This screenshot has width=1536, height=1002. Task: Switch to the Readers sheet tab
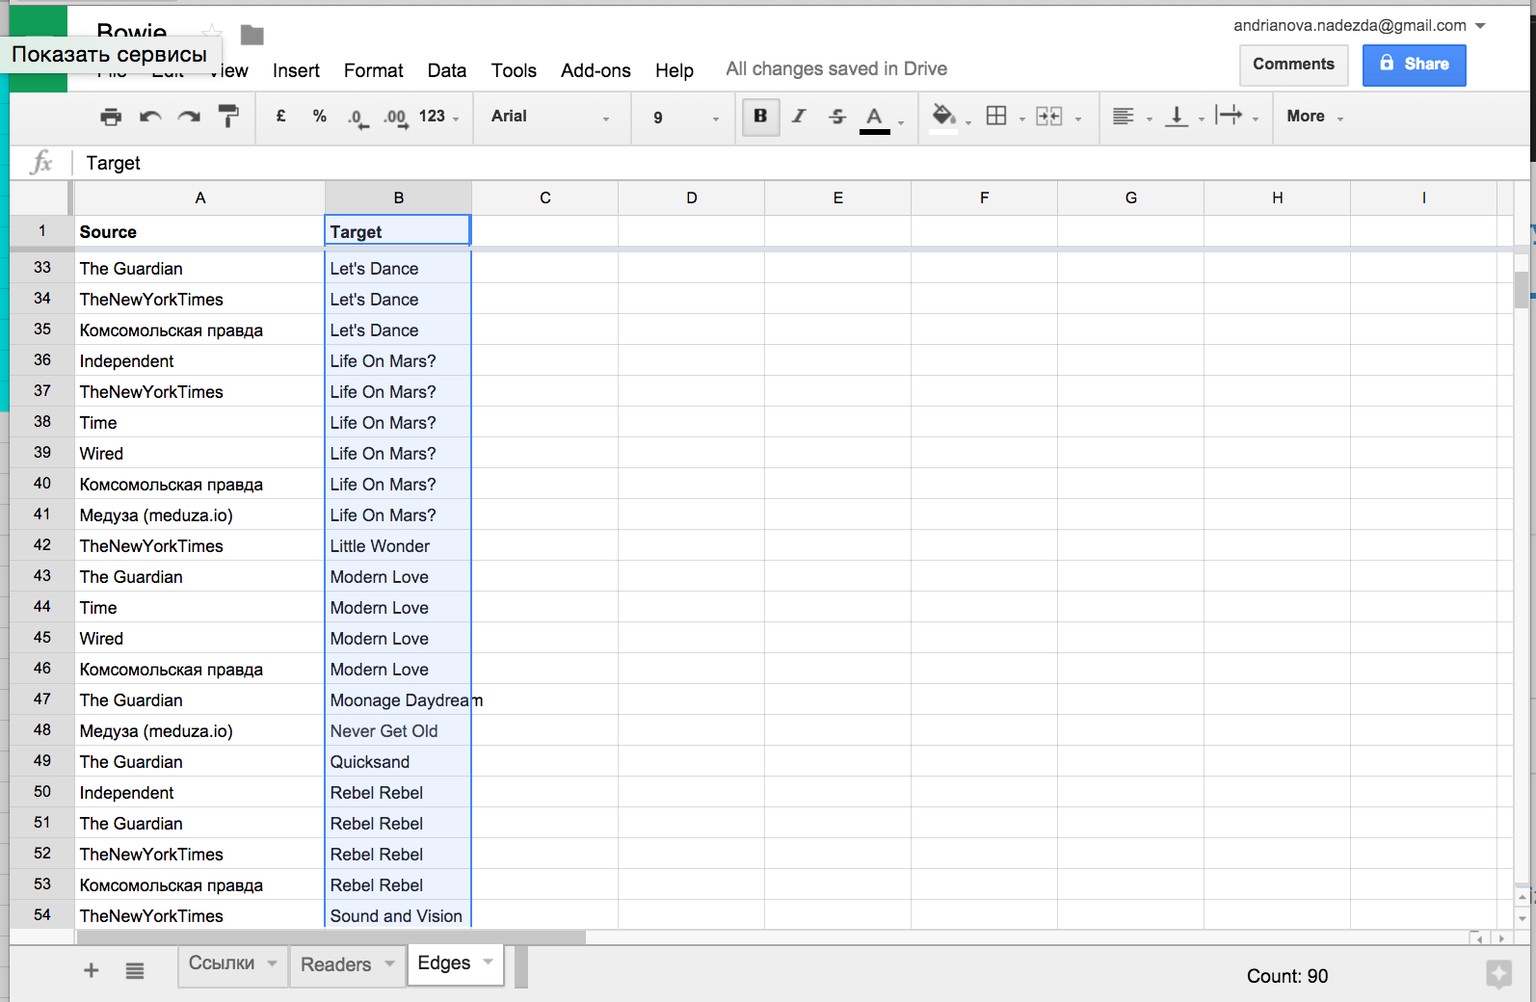coord(347,964)
